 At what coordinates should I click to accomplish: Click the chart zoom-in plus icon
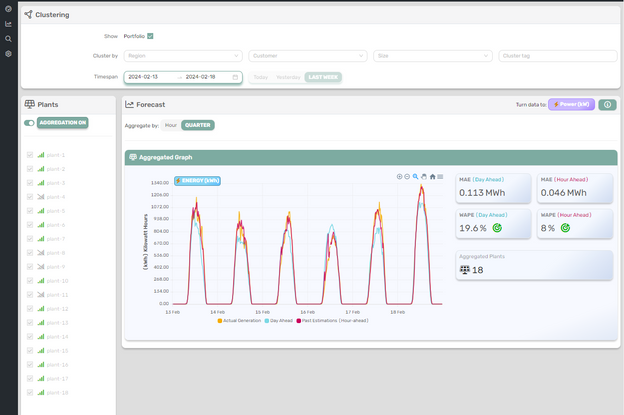click(399, 177)
